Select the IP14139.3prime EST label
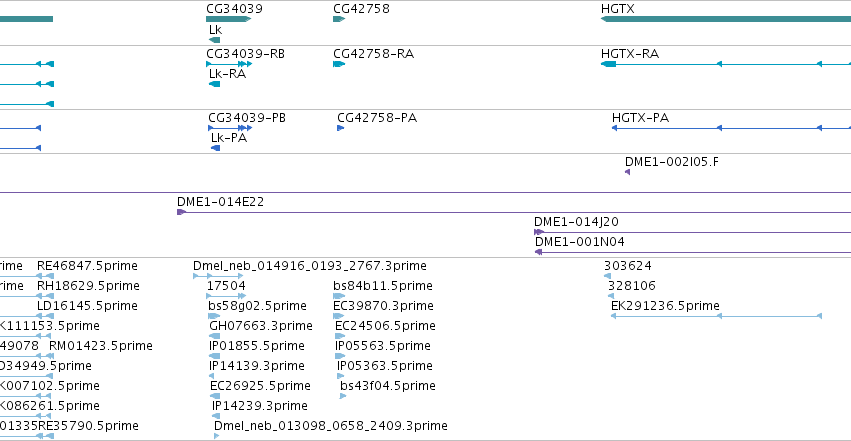Screen dimensions: 851x441 pyautogui.click(x=257, y=366)
